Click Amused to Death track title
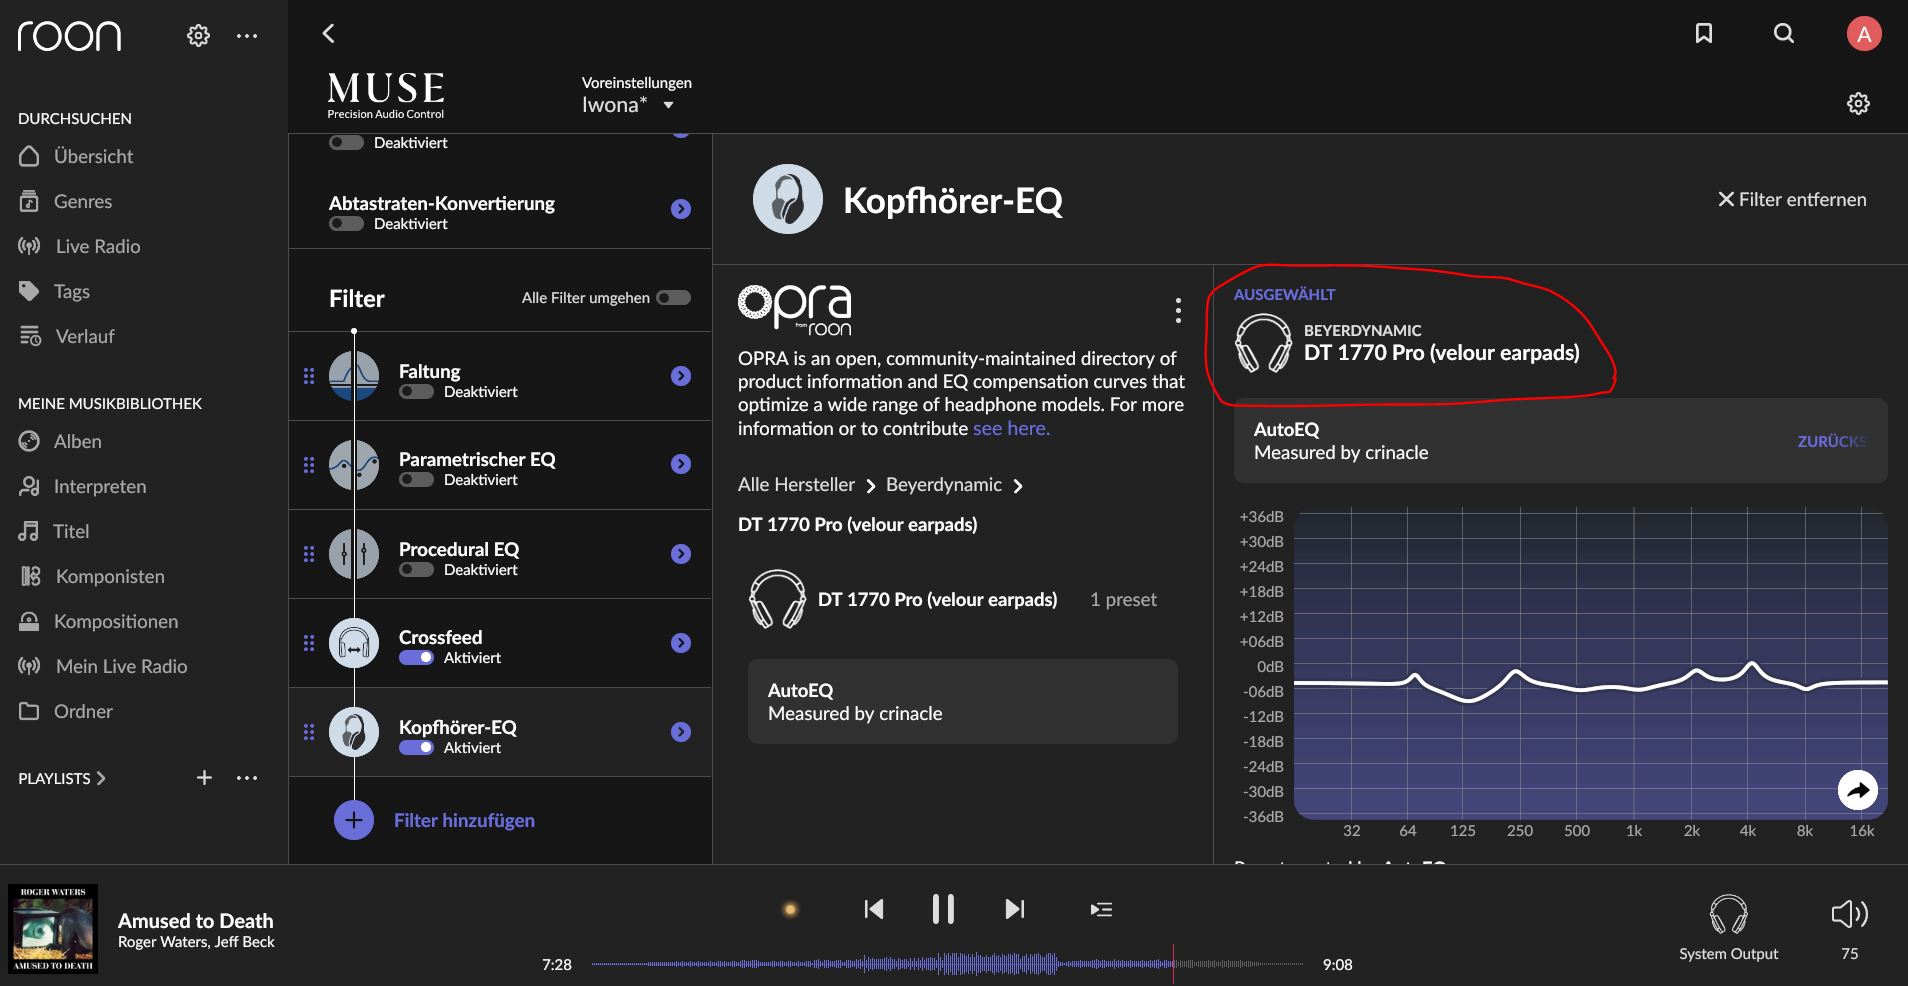Screen dimensions: 1908x986 pos(195,920)
